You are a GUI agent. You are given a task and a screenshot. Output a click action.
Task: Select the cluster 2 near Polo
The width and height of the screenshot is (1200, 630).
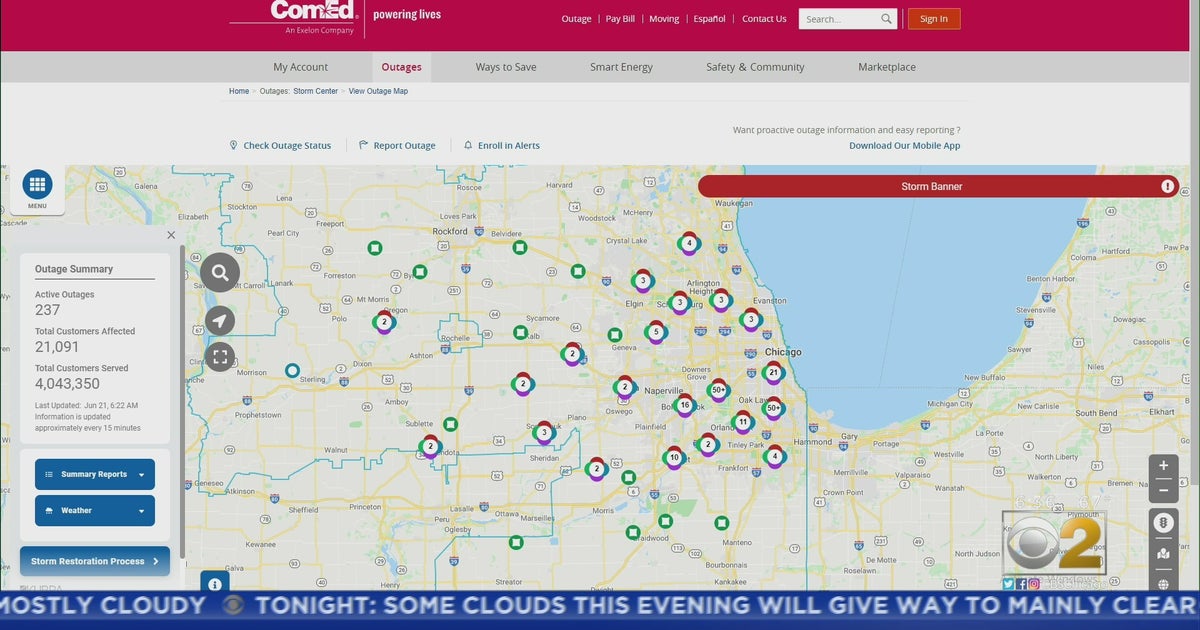(x=384, y=322)
